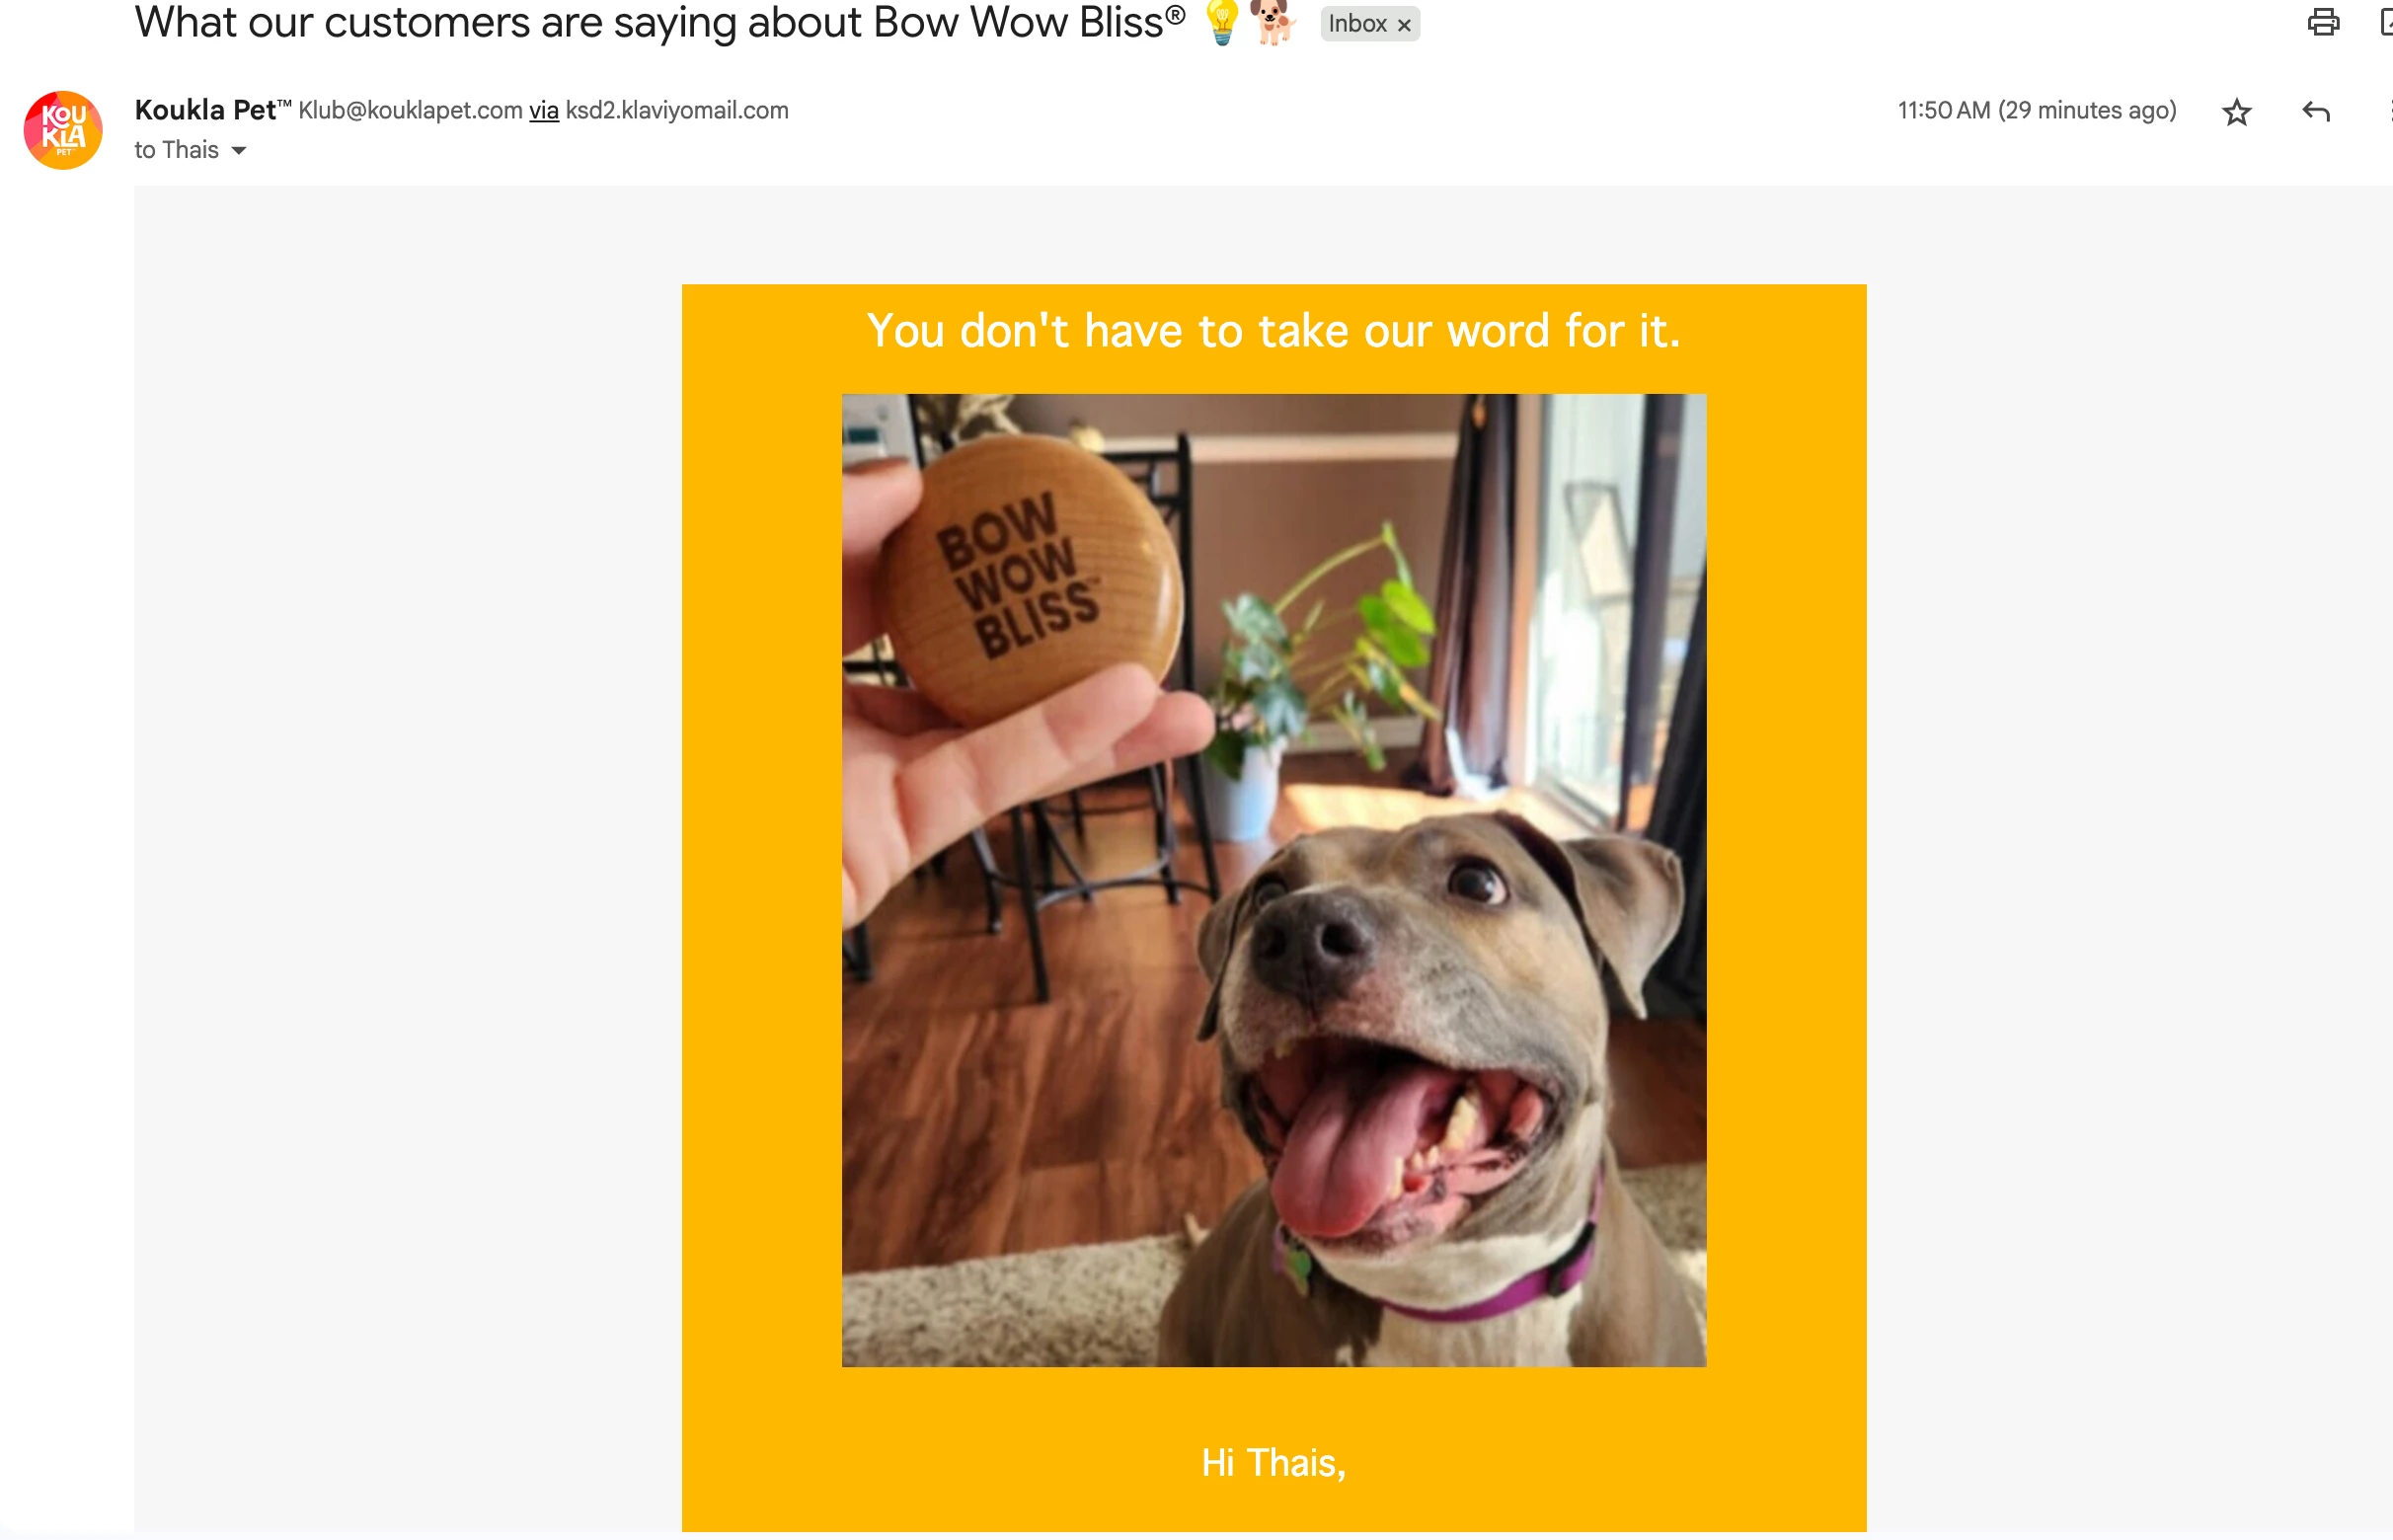
Task: Click the yellow email banner background
Action: pos(760,800)
